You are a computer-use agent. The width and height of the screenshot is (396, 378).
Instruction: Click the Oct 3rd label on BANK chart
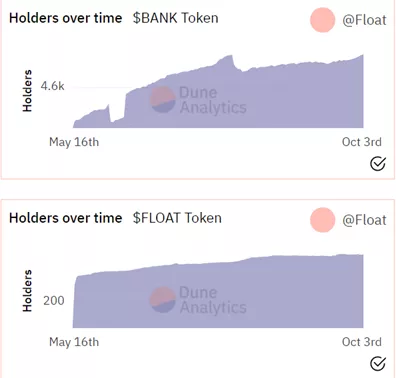click(x=362, y=142)
